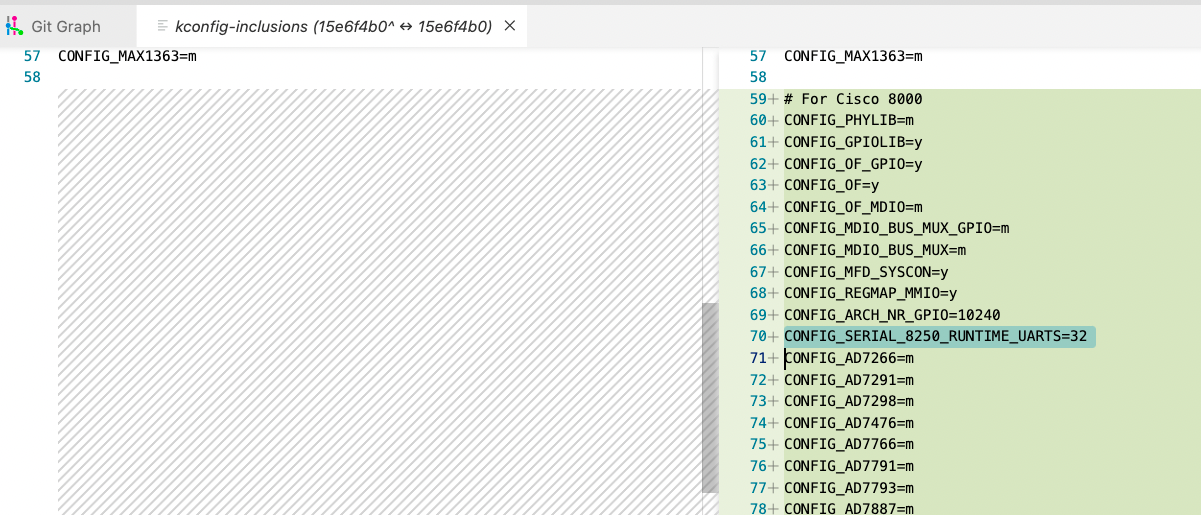1201x515 pixels.
Task: Click the CONFIG_MFD_SYSCON=y line
Action: 866,272
